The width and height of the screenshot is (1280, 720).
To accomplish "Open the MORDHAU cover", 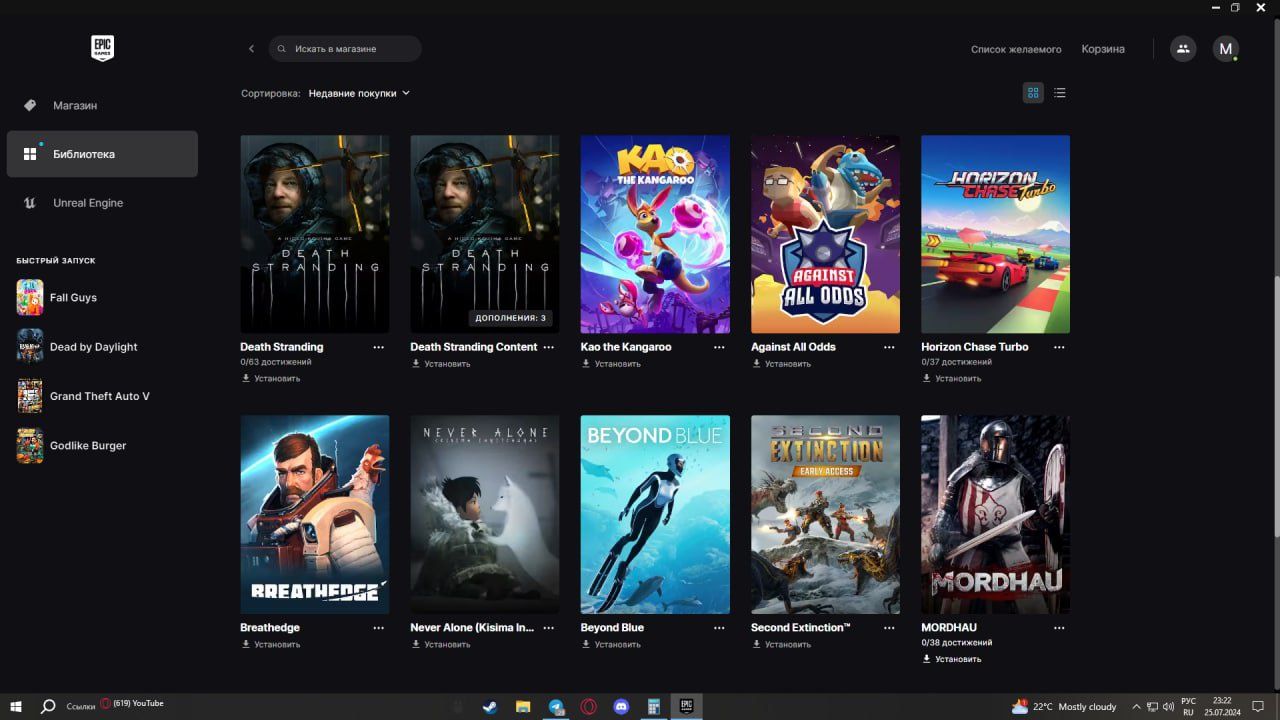I will (996, 514).
